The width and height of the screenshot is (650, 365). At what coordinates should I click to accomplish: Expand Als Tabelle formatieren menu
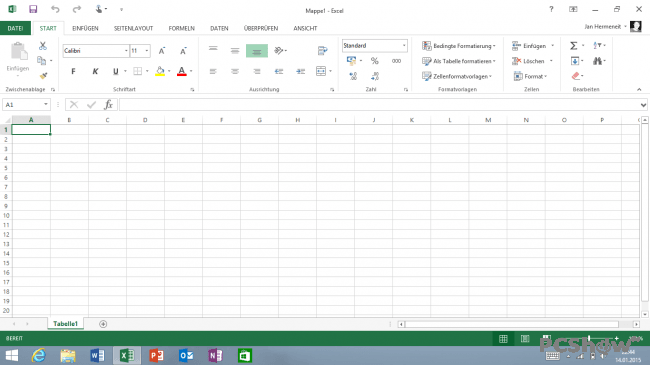(458, 61)
